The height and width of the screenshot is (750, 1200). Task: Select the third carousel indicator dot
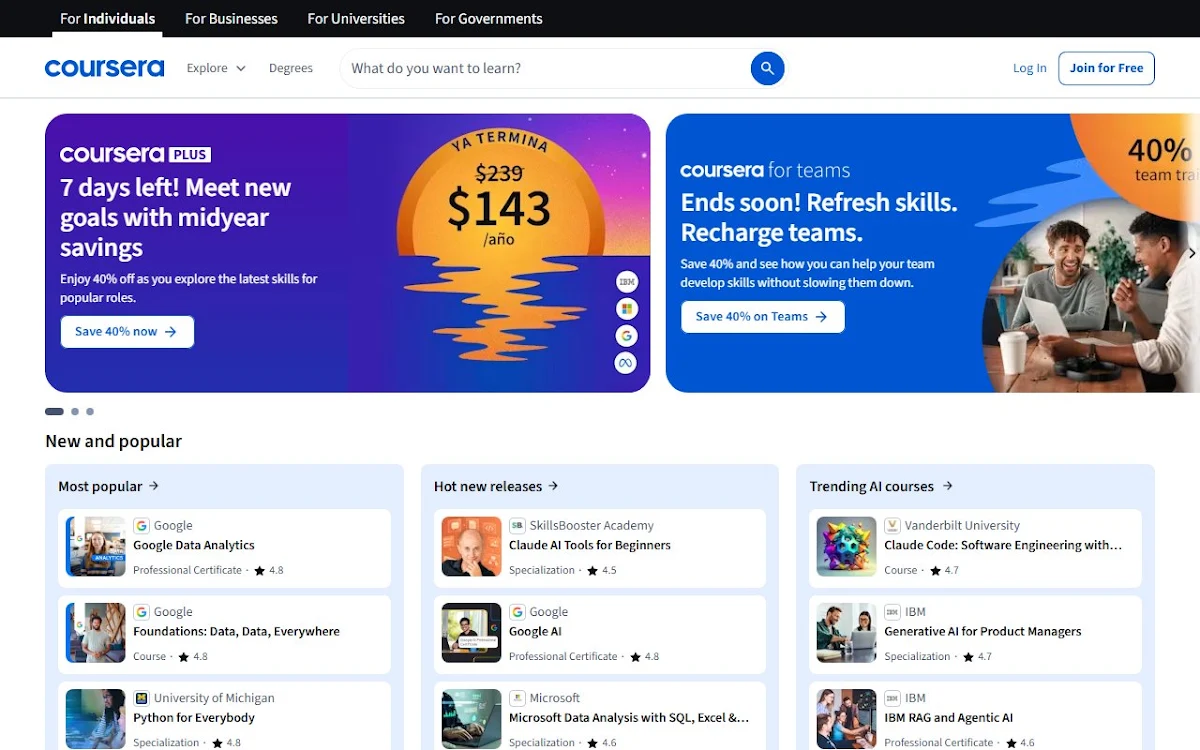pos(90,411)
